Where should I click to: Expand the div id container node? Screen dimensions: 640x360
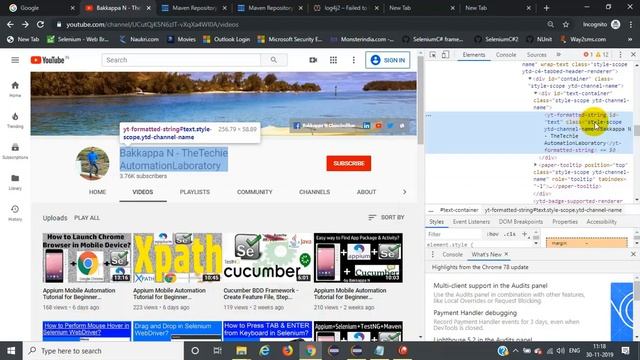pyautogui.click(x=530, y=79)
